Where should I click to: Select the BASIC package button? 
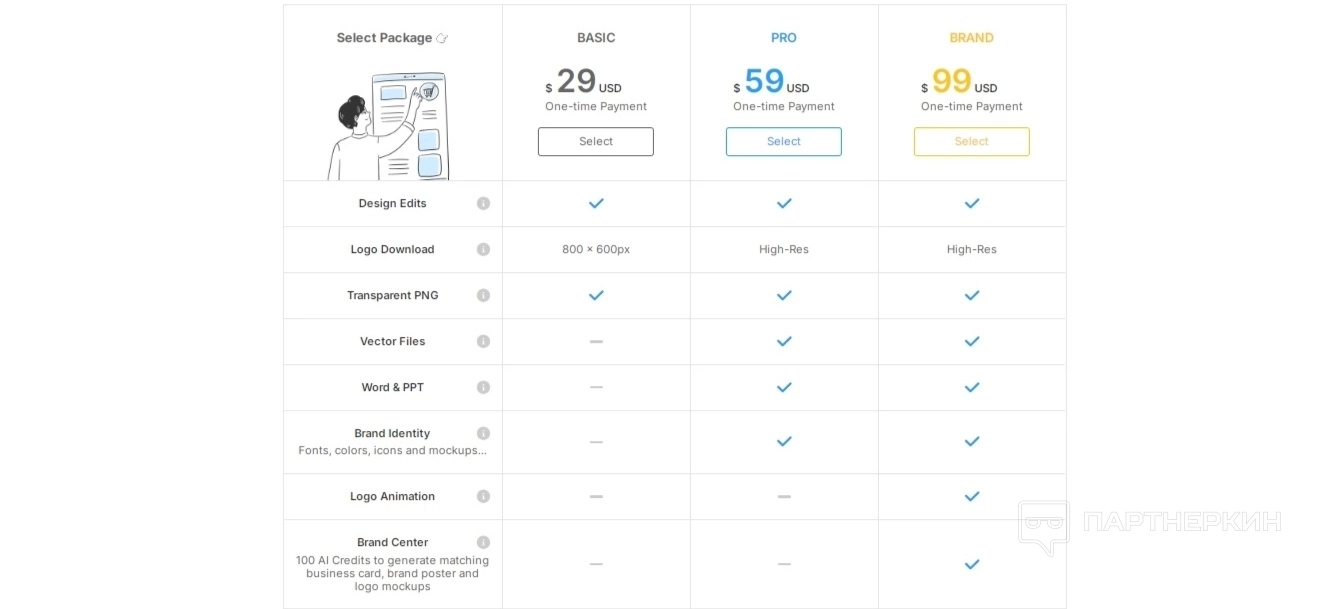[x=595, y=141]
